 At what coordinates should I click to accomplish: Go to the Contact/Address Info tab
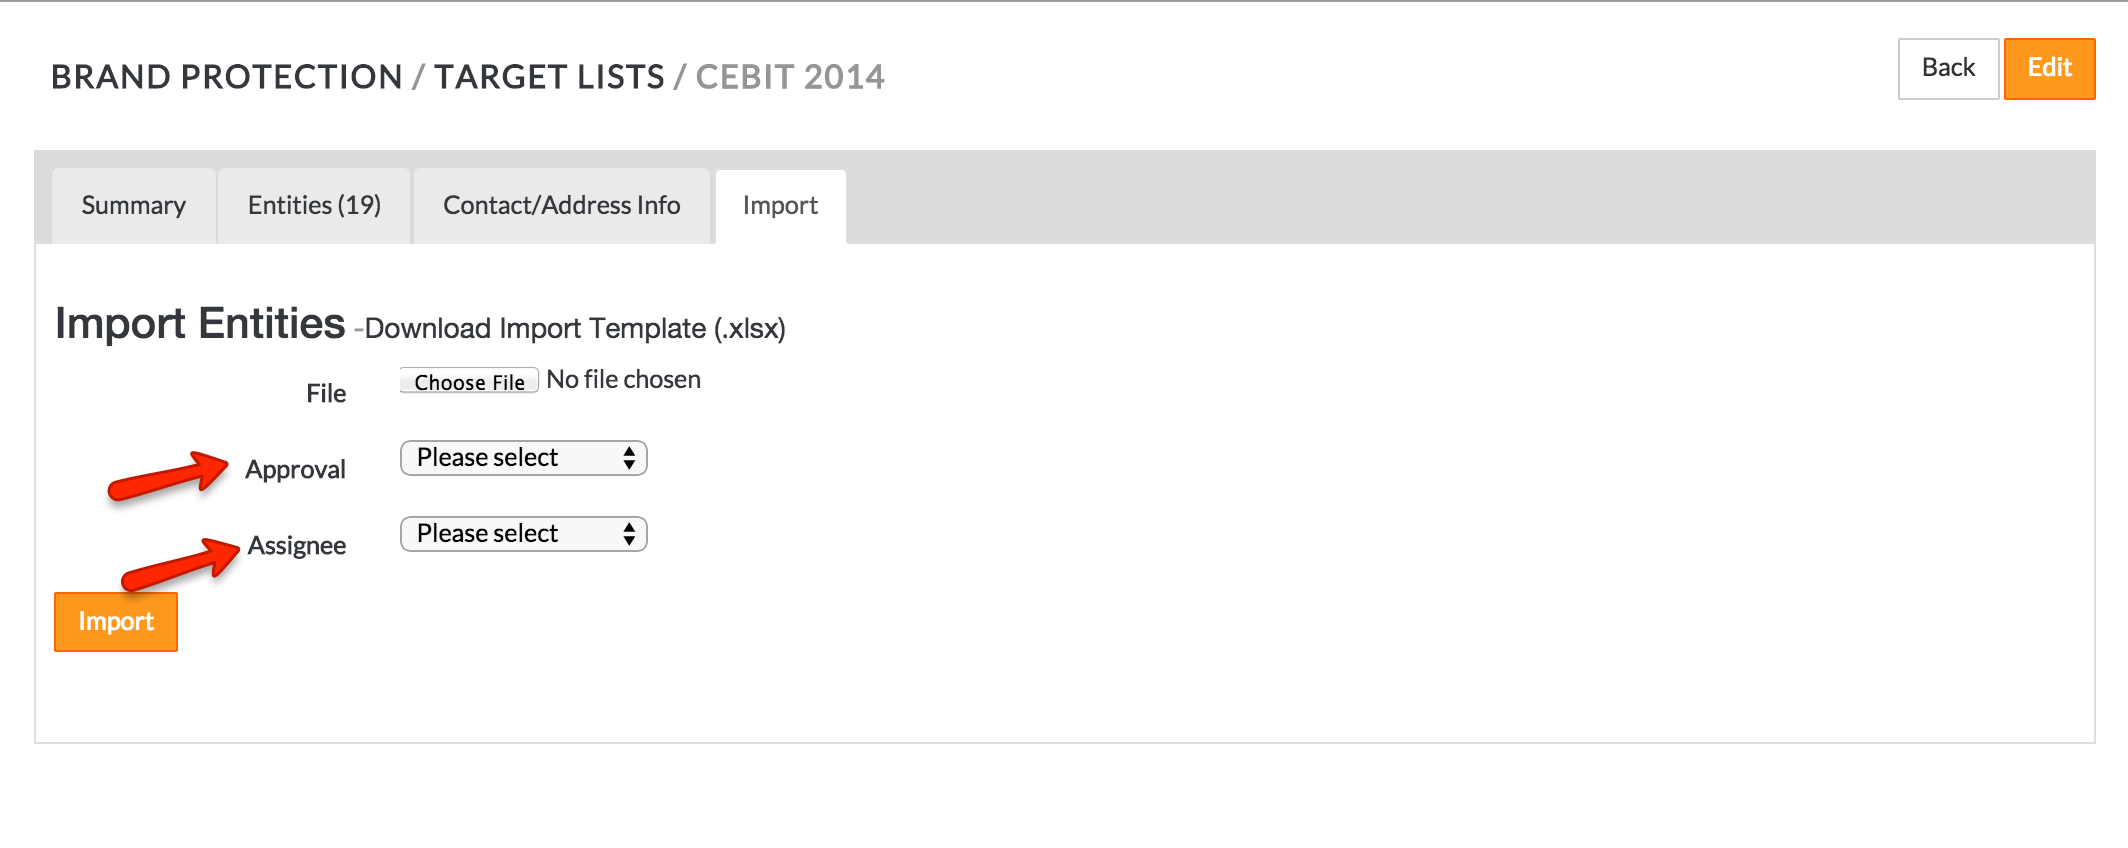561,206
